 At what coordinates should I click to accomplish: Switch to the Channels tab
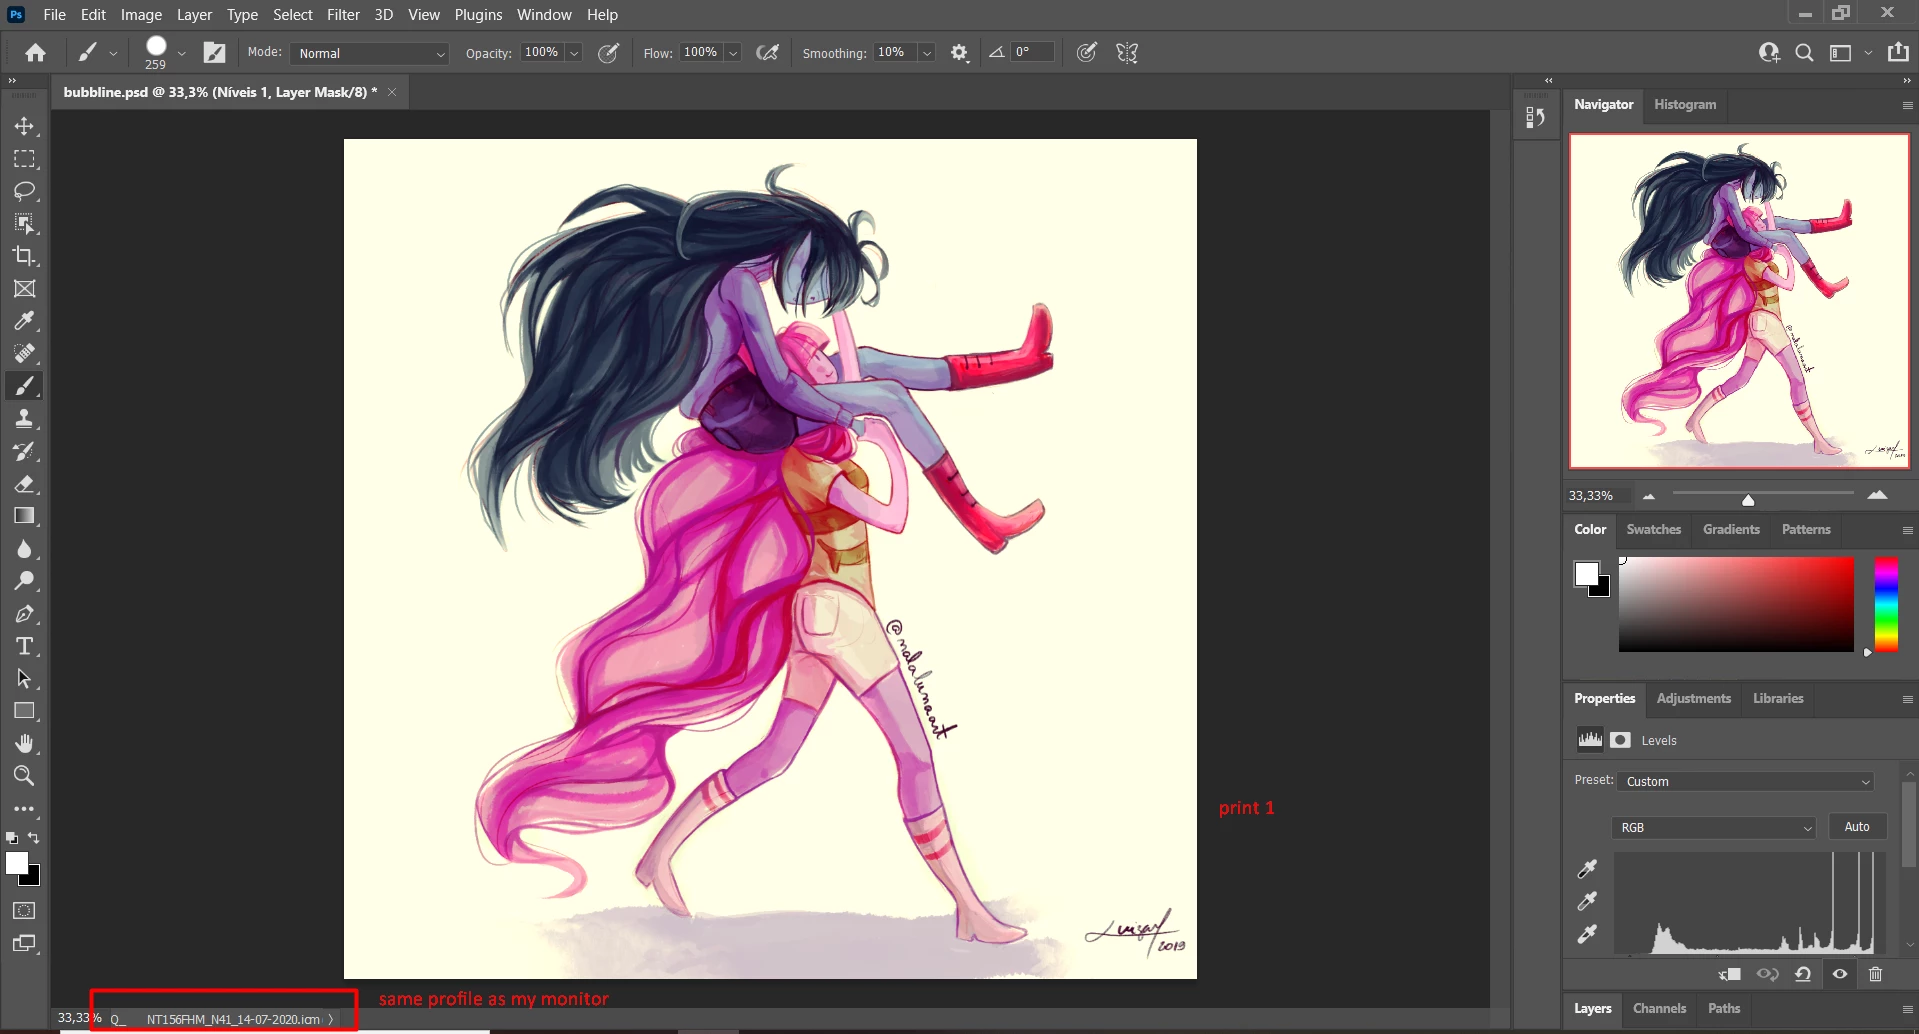(1659, 1008)
